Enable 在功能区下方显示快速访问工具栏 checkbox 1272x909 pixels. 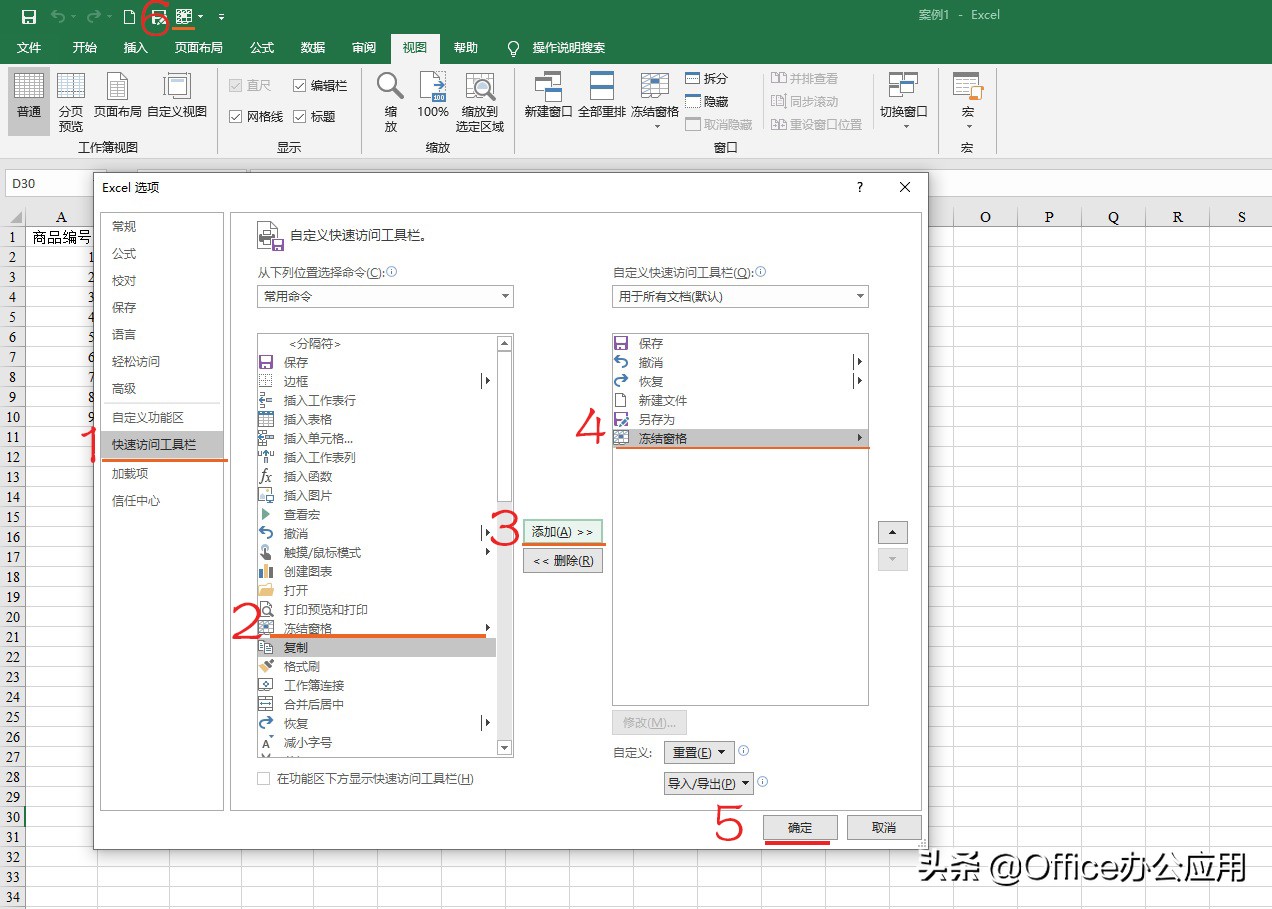(264, 778)
